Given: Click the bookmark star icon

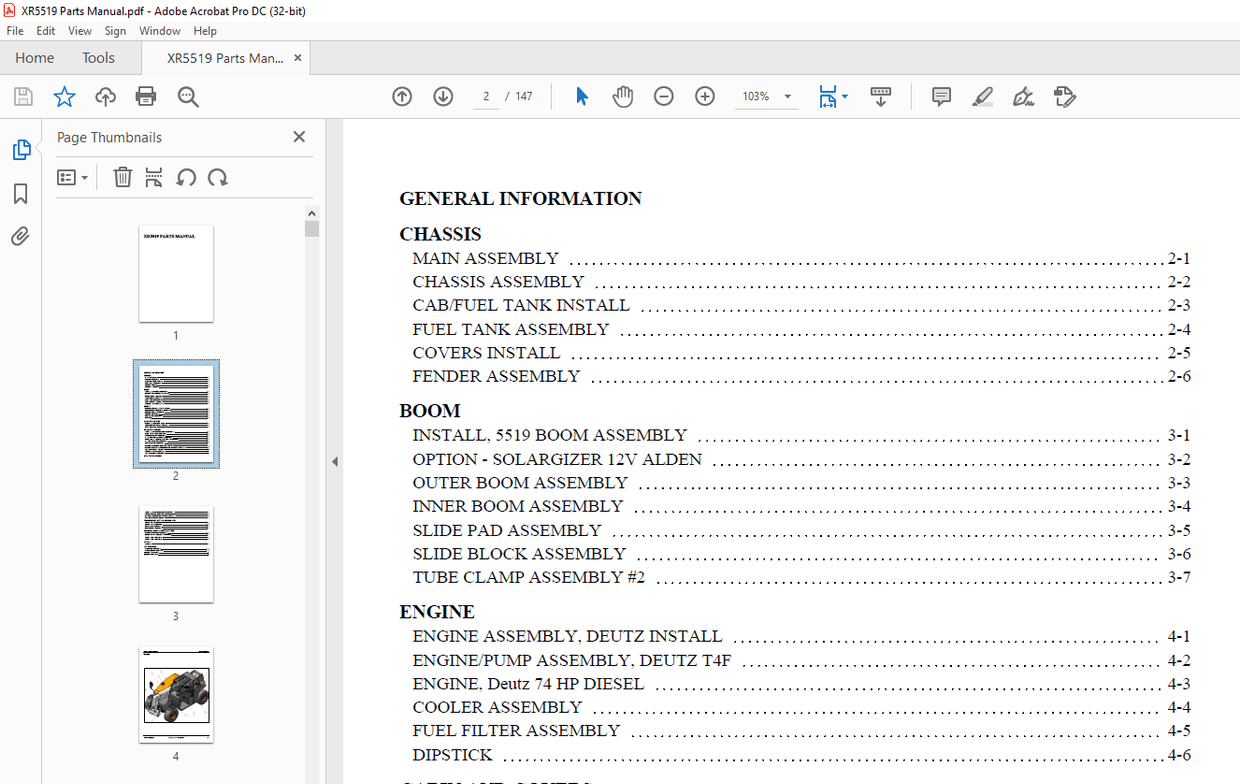Looking at the screenshot, I should click(x=64, y=97).
